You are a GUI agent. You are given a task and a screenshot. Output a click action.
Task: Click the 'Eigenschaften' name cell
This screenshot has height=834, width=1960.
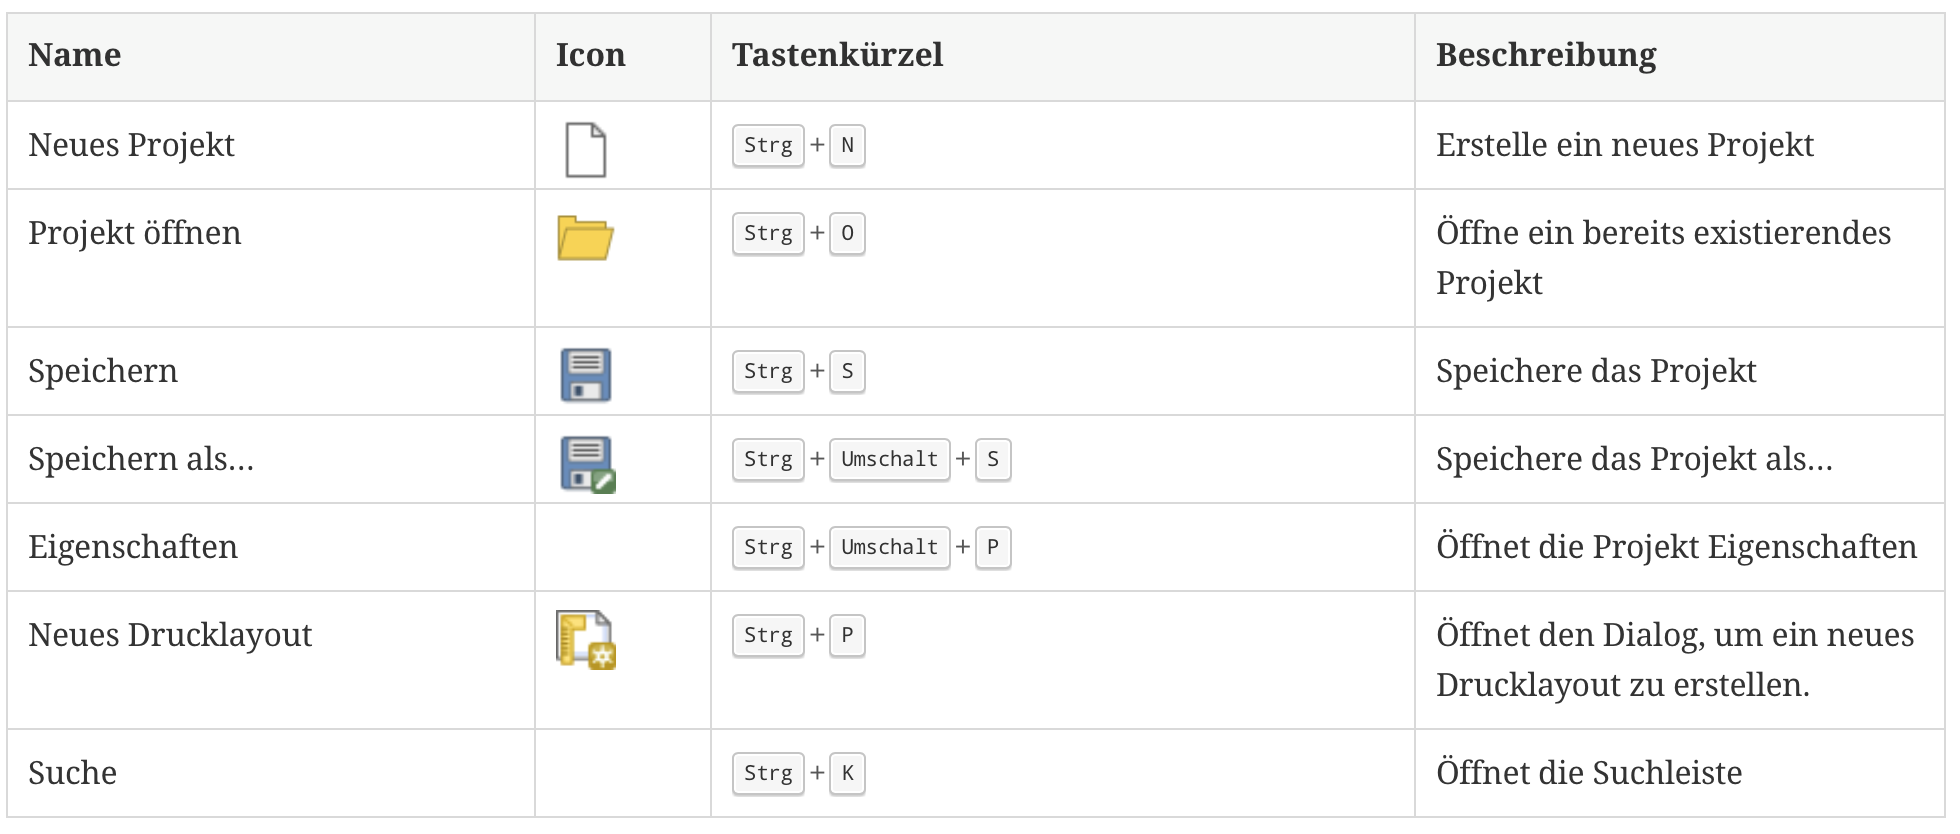click(133, 547)
